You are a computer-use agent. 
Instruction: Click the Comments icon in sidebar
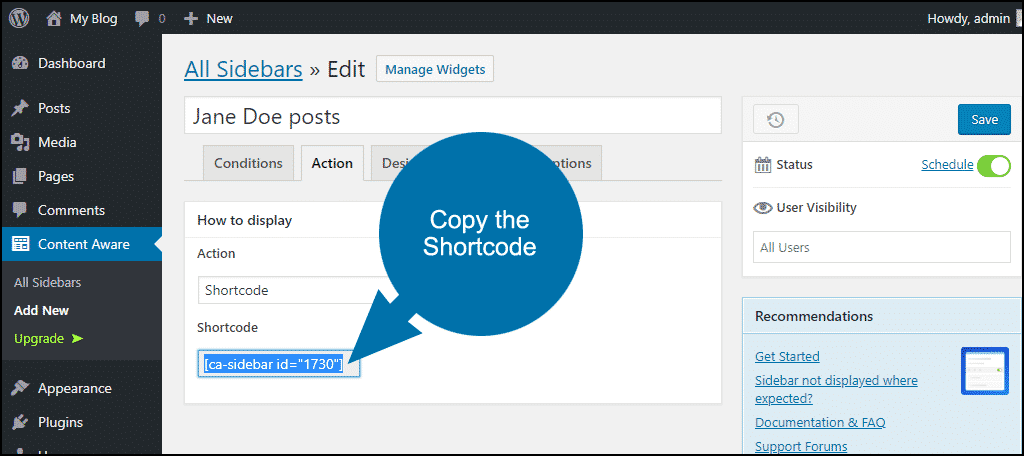[x=20, y=210]
